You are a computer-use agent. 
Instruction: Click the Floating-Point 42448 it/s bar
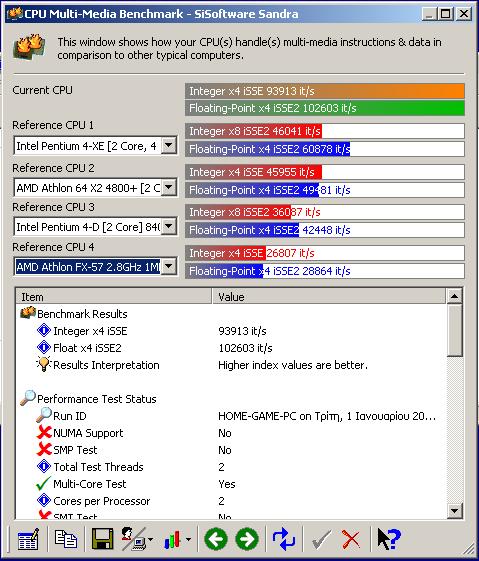[x=325, y=230]
